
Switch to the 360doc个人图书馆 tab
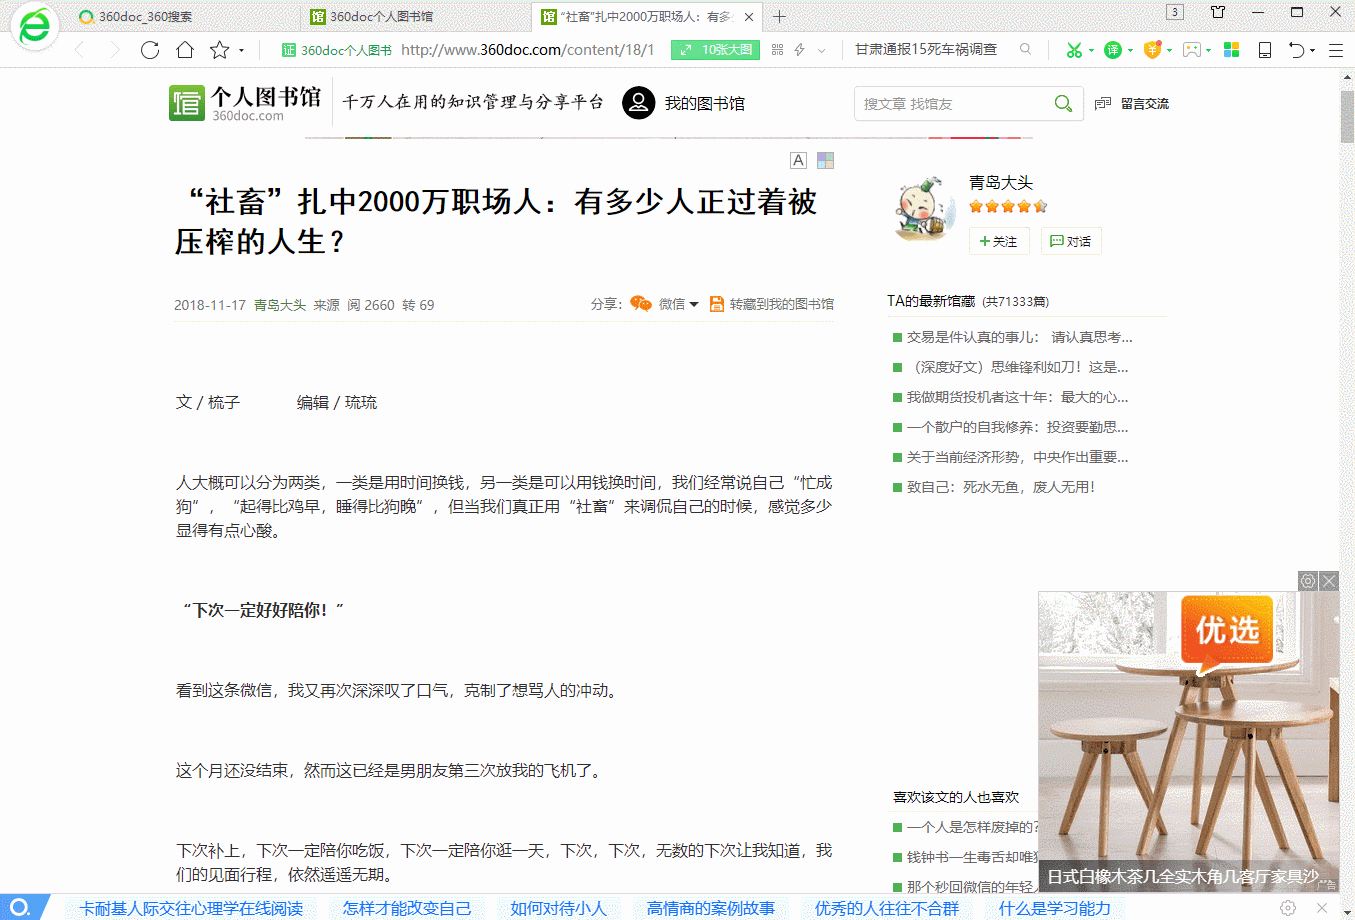(x=380, y=17)
